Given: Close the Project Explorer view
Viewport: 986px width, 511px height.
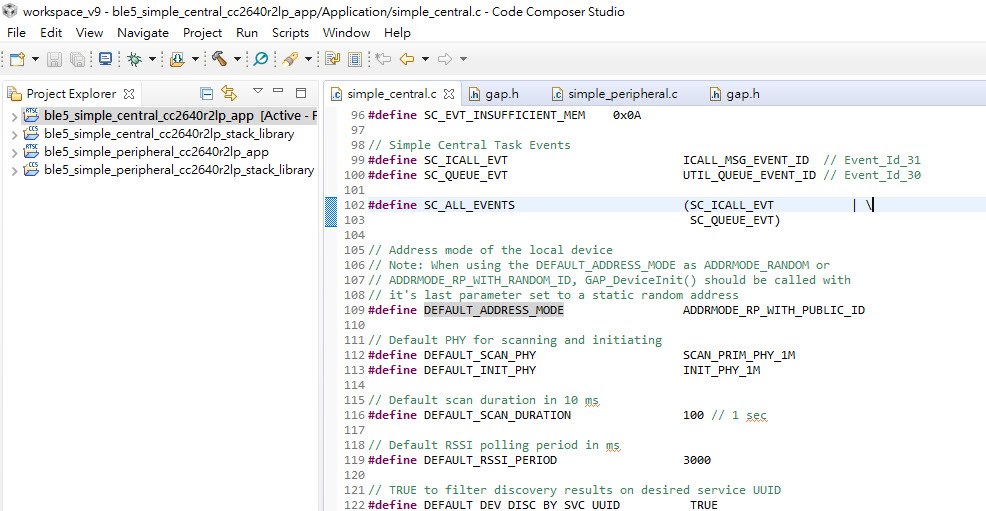Looking at the screenshot, I should click(129, 94).
